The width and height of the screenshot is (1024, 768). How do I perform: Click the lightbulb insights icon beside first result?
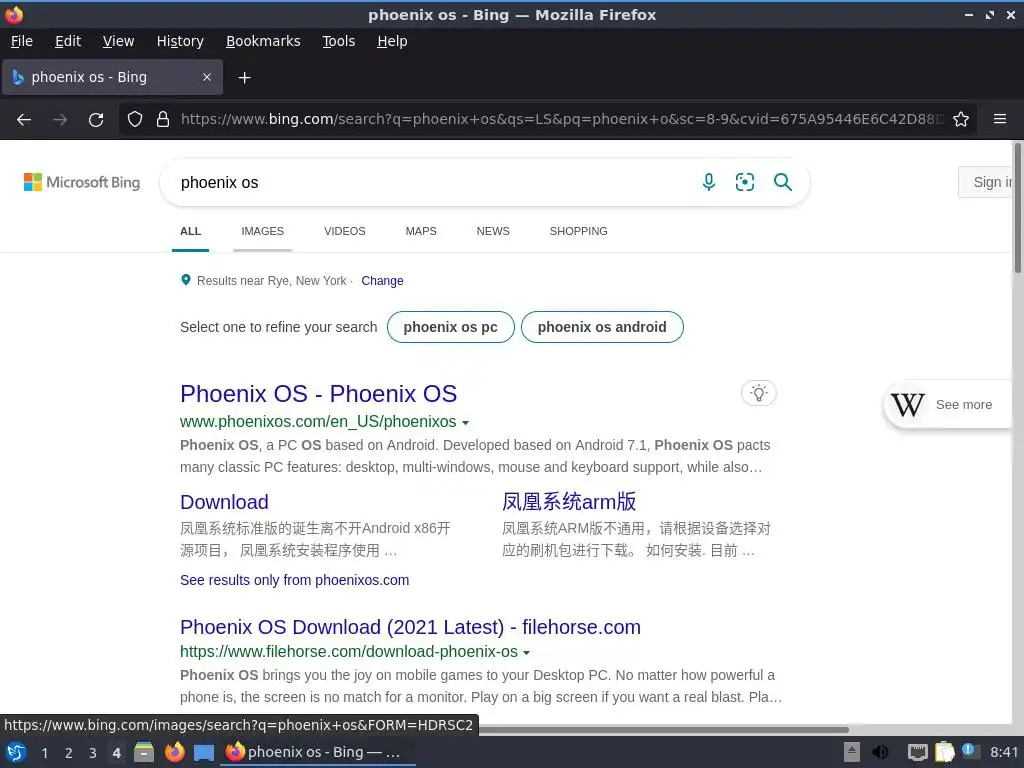(x=758, y=393)
